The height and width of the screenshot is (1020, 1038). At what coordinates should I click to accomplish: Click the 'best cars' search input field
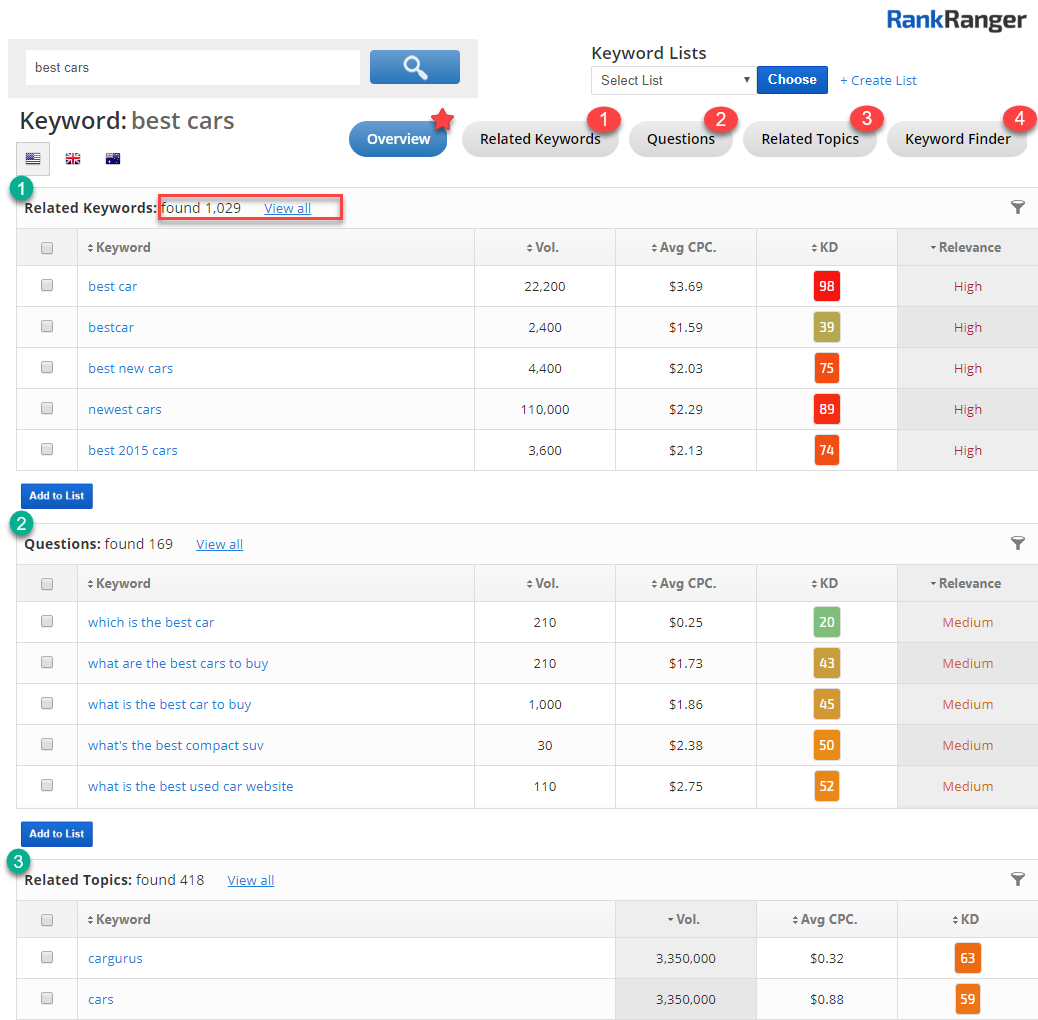pos(192,68)
